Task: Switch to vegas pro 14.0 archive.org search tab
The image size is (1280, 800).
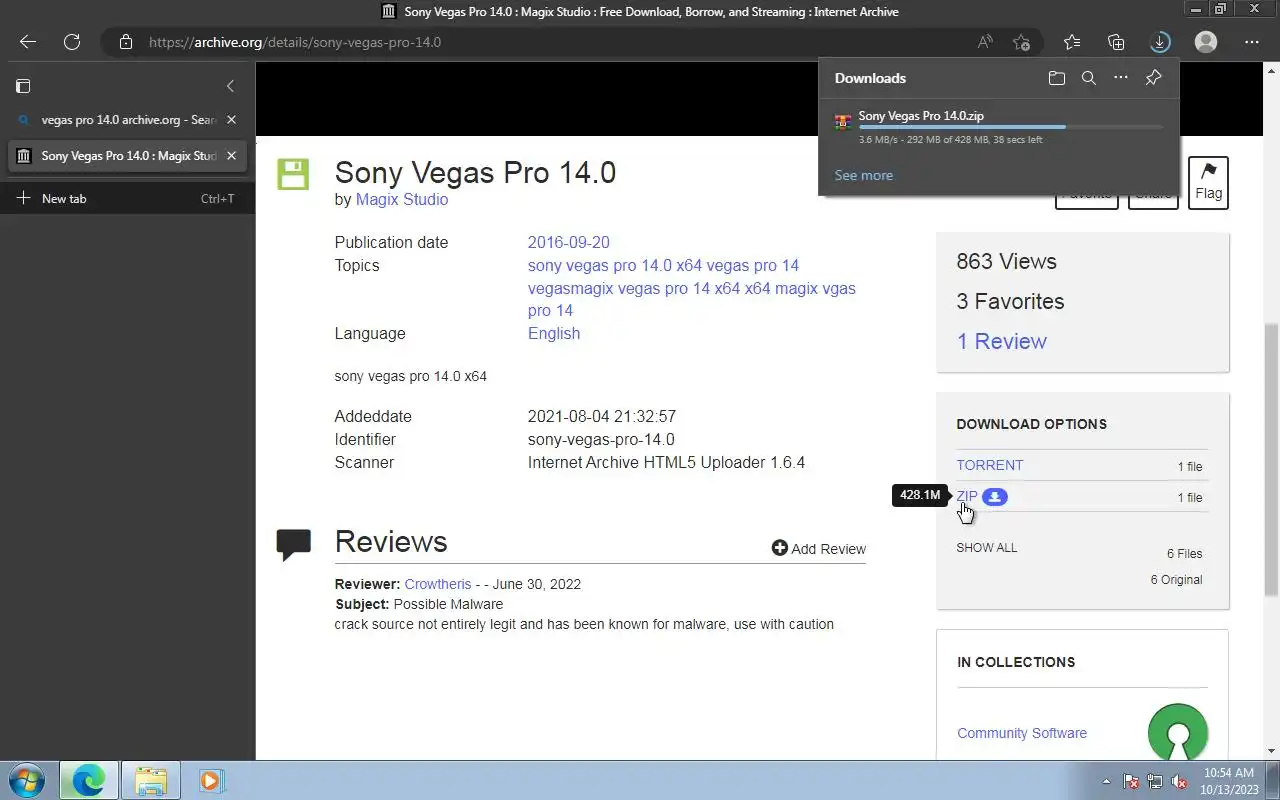Action: [x=127, y=120]
